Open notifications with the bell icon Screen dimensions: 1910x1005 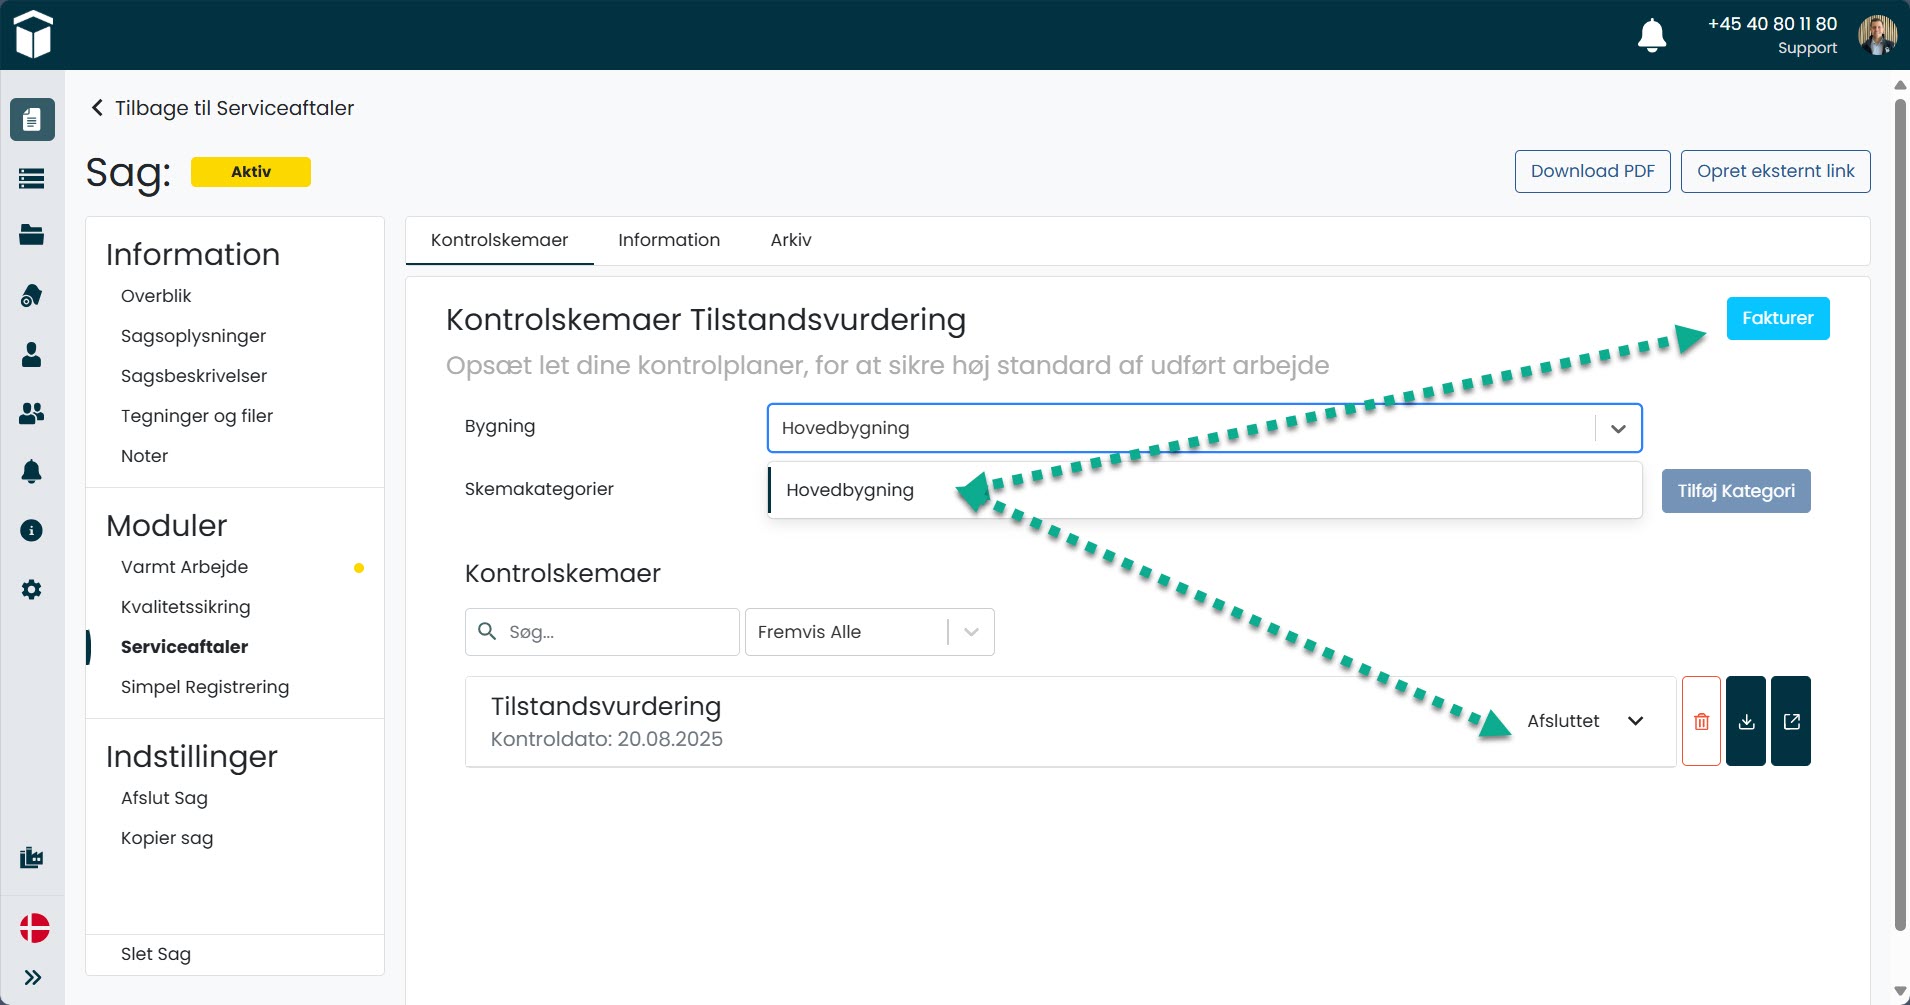[x=1650, y=34]
